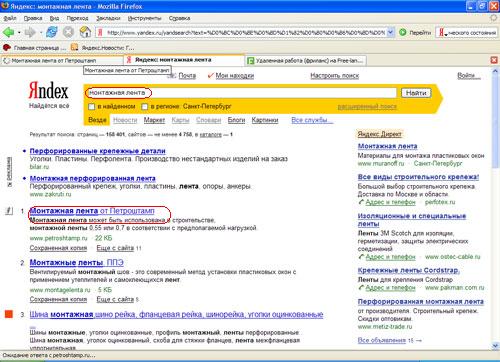Expand the address bar URL history dropdown
The width and height of the screenshot is (500, 362).
coord(391,32)
